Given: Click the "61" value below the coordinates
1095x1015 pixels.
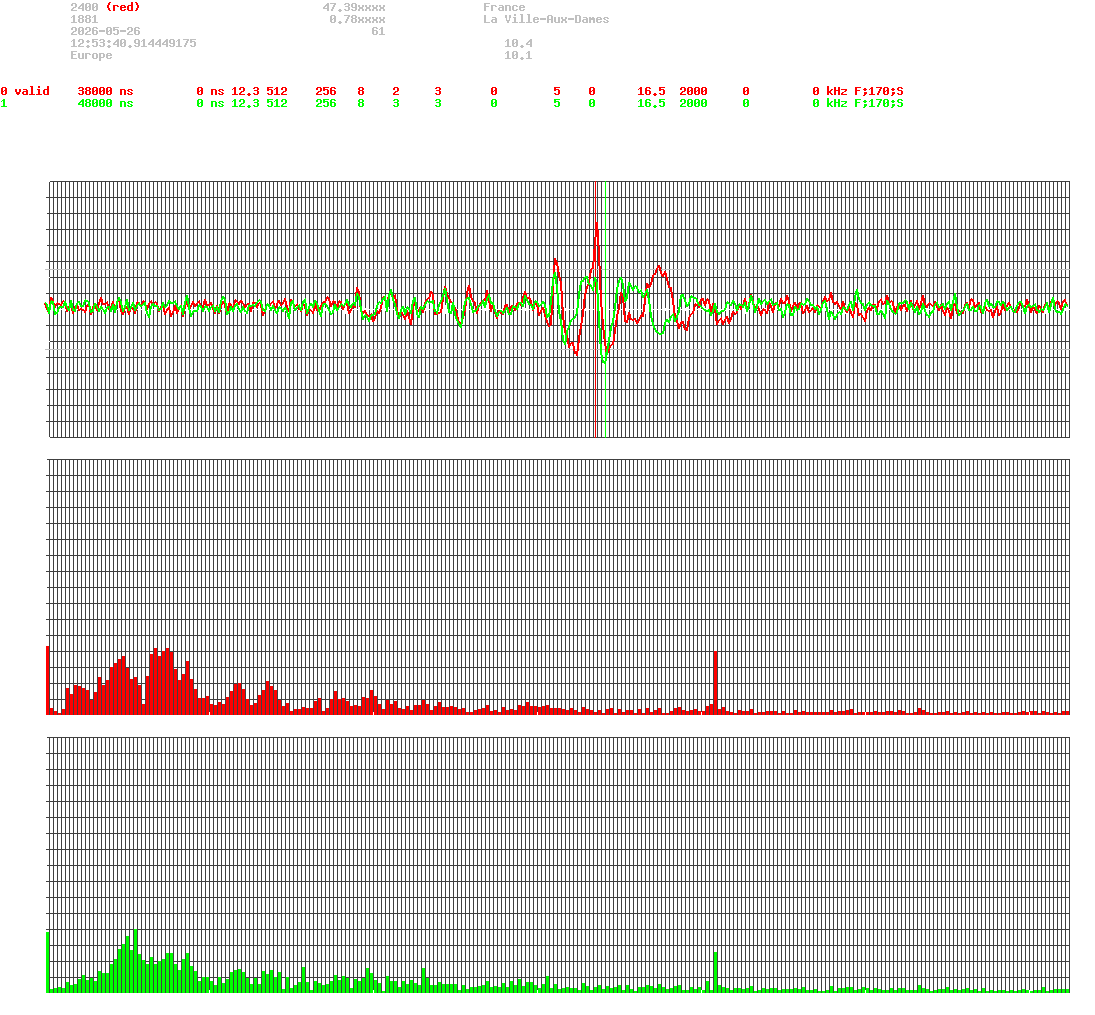Looking at the screenshot, I should 379,31.
